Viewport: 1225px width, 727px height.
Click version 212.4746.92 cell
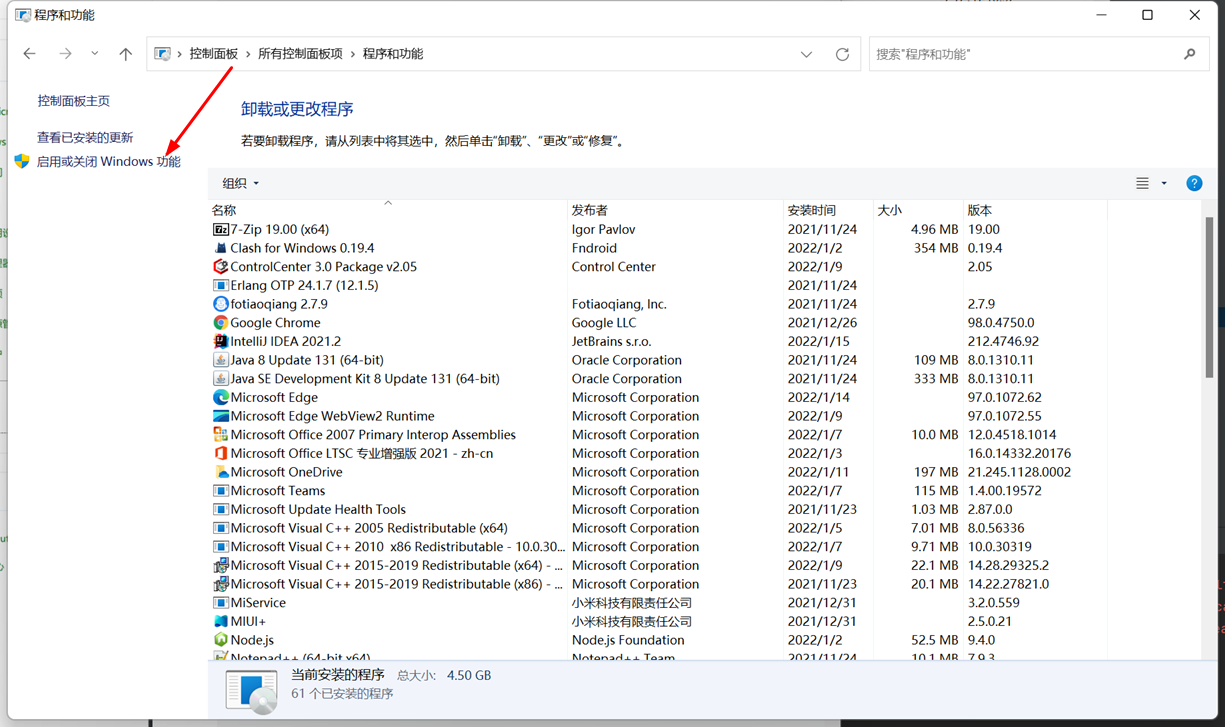click(x=1003, y=341)
